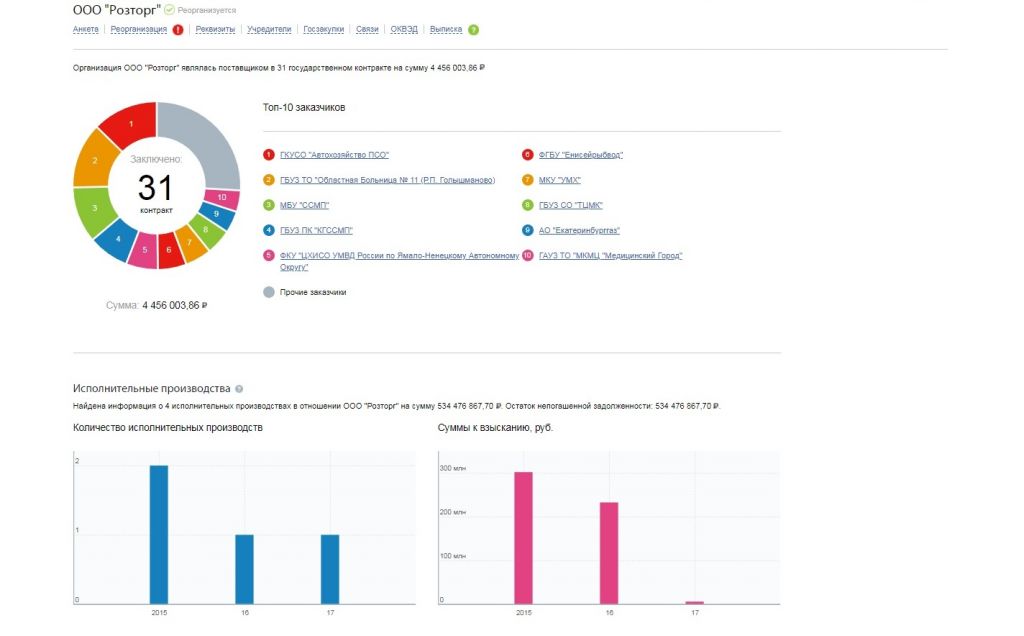Click the tallest blue bar for 2015

coord(159,534)
